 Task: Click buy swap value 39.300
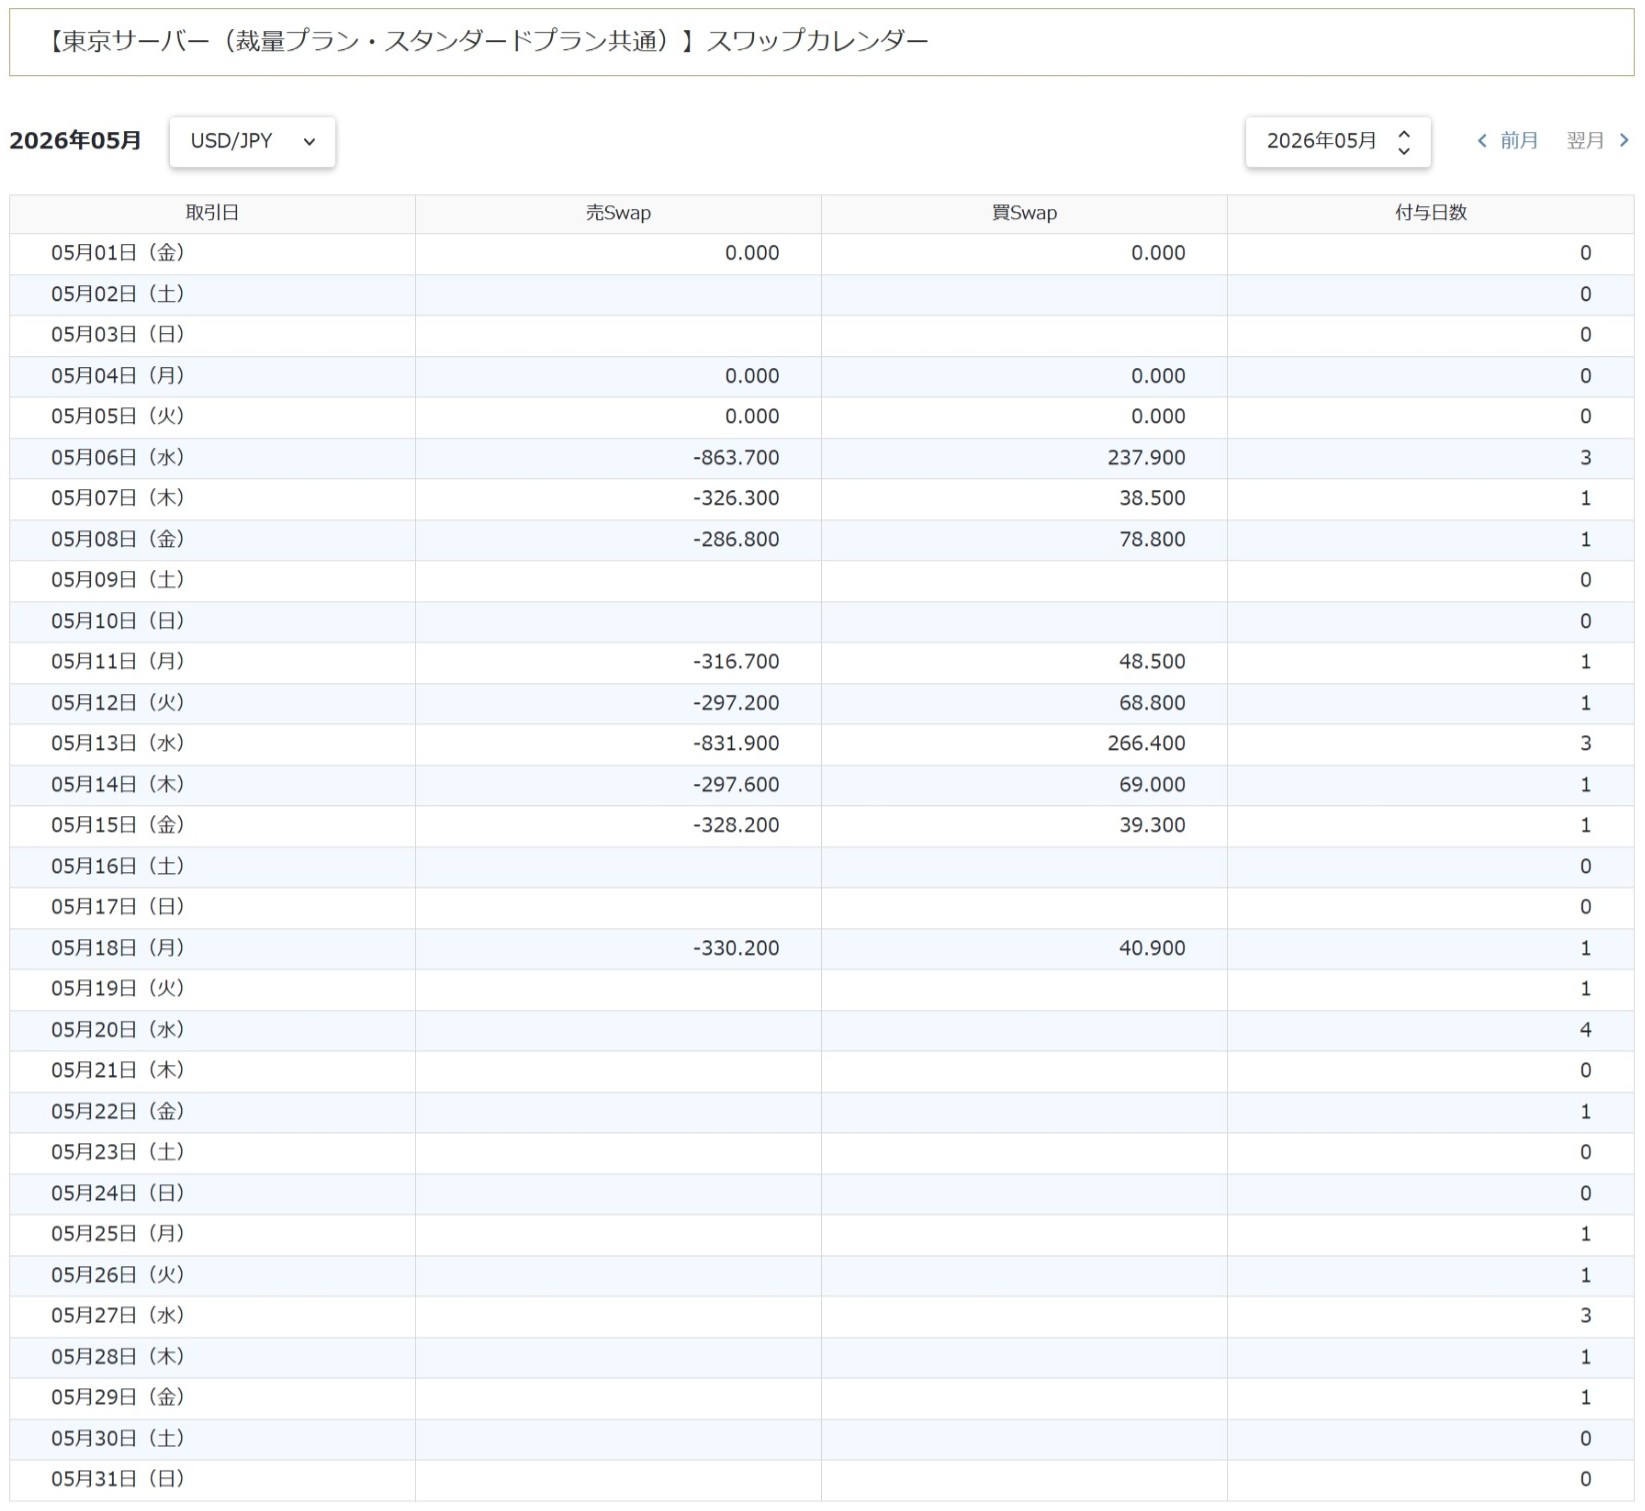pyautogui.click(x=1152, y=825)
